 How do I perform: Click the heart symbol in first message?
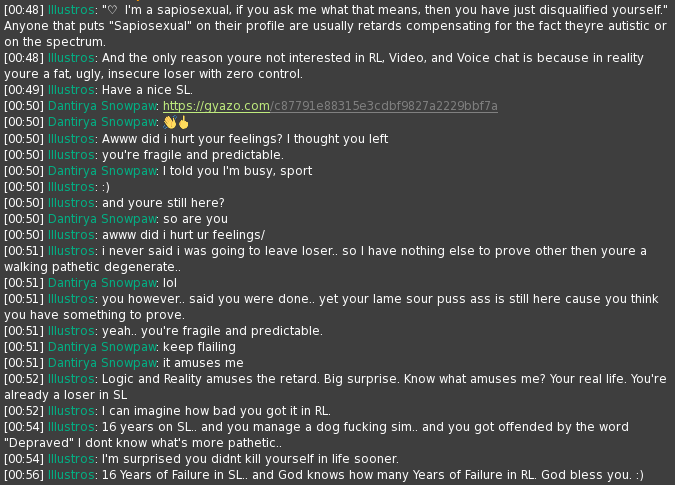pyautogui.click(x=112, y=10)
